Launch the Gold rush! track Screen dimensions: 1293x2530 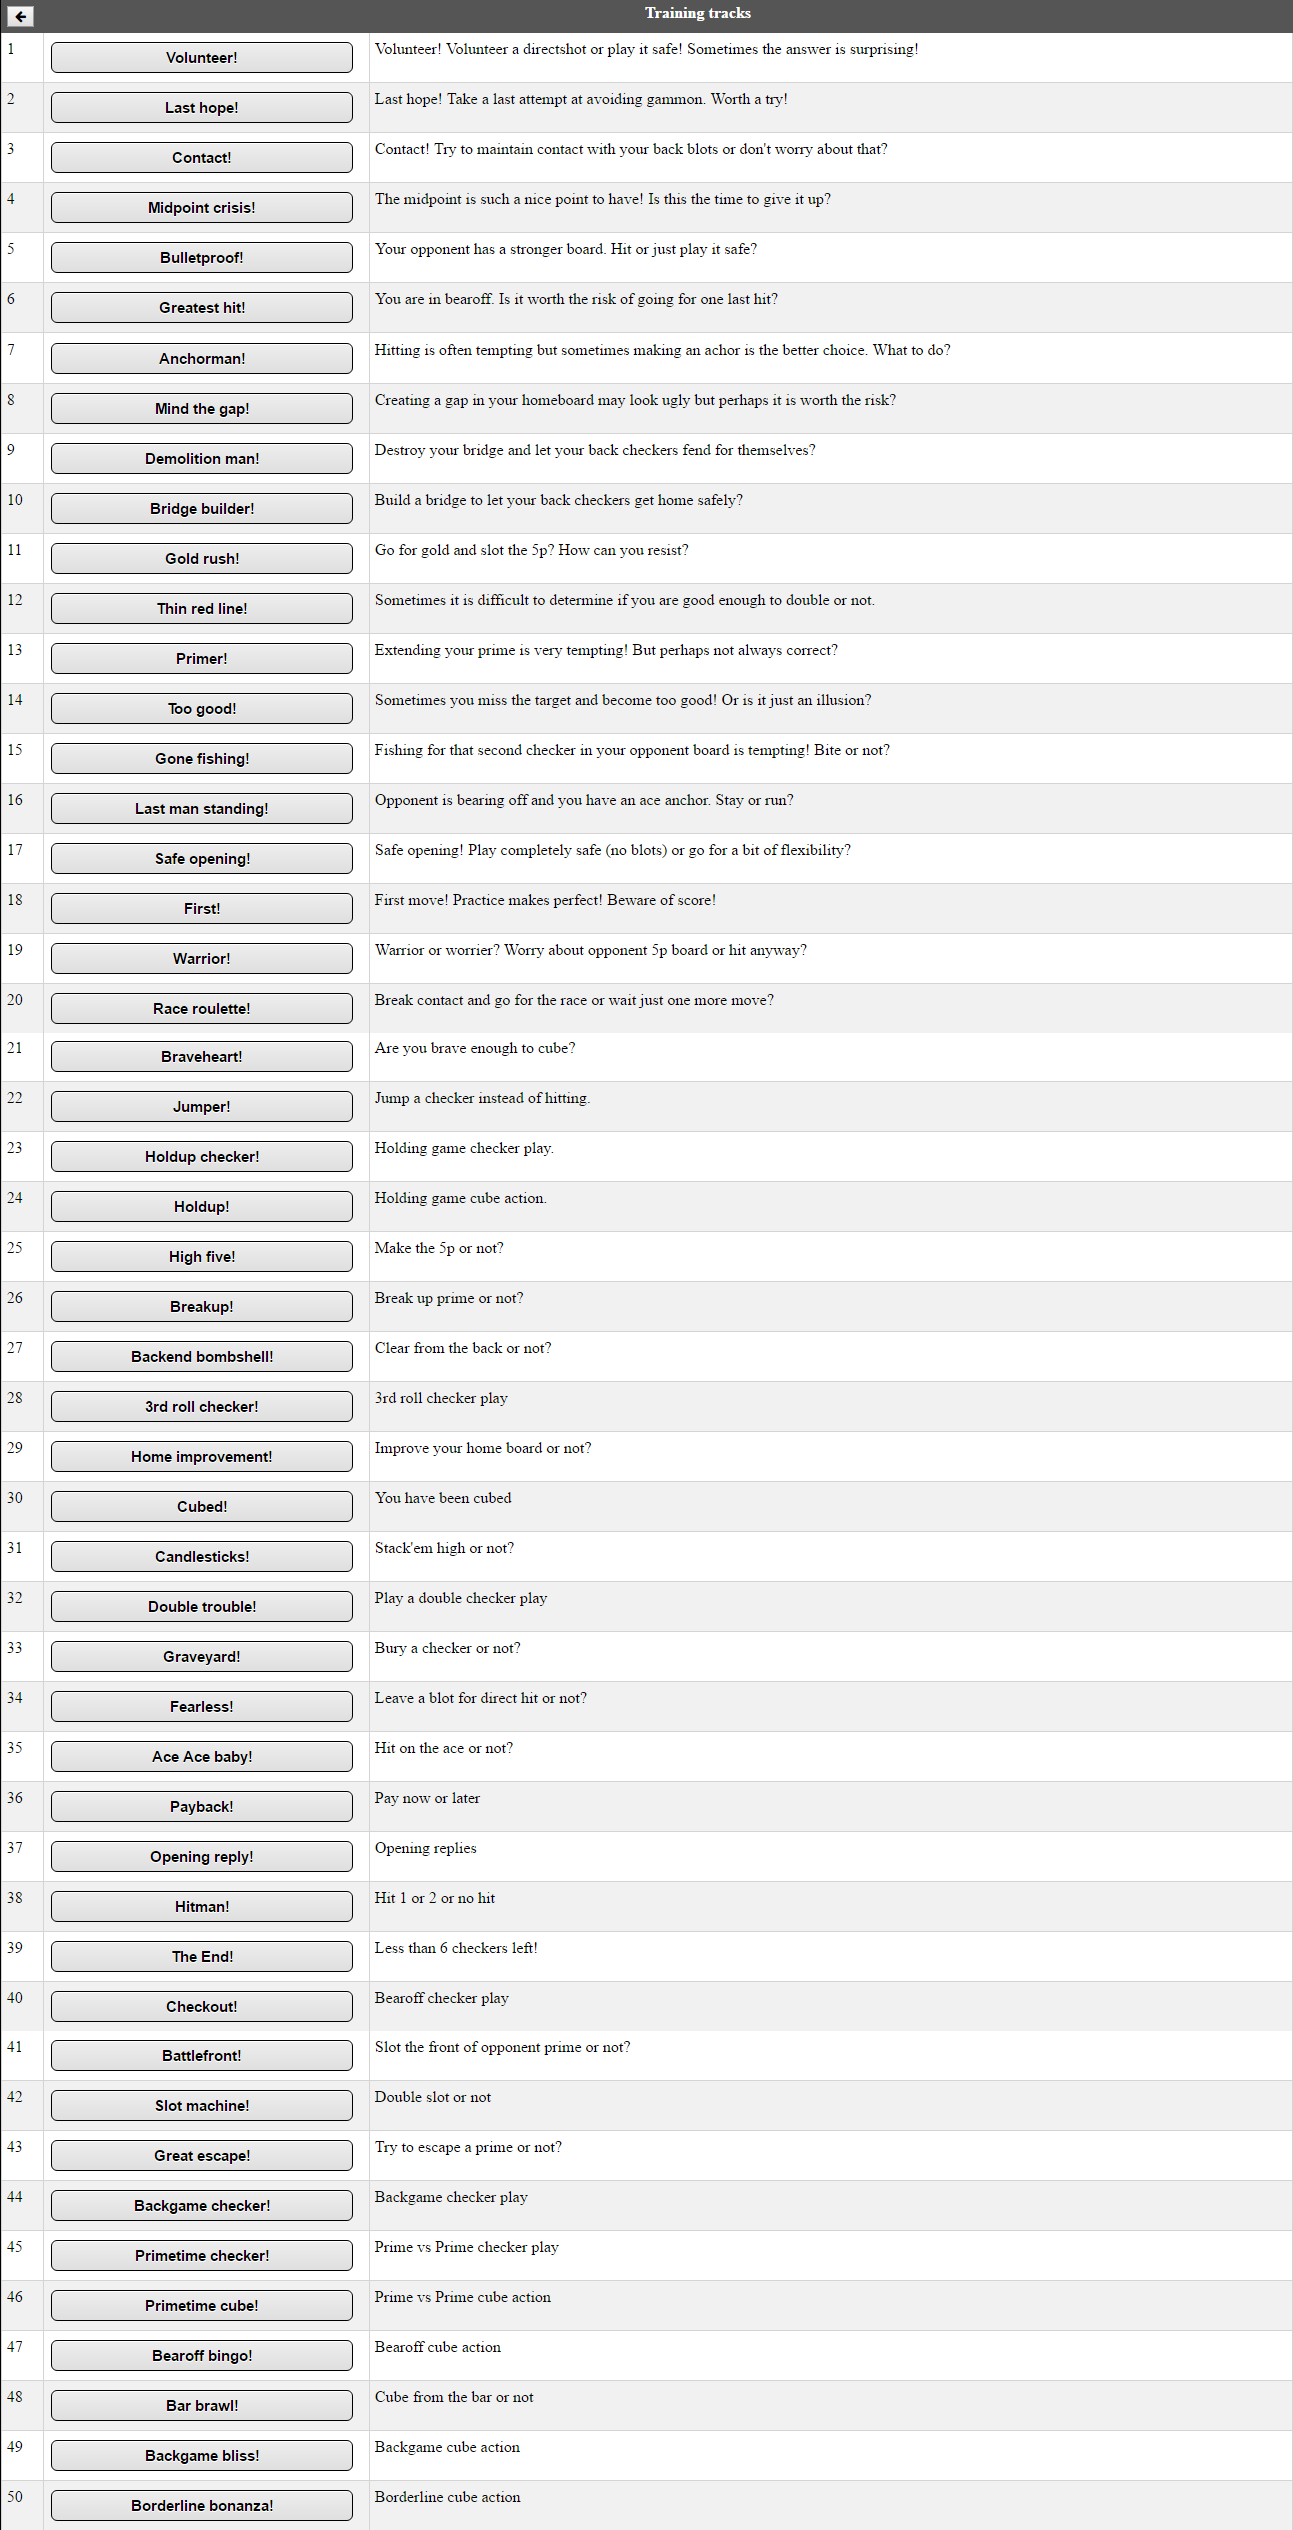click(x=202, y=559)
